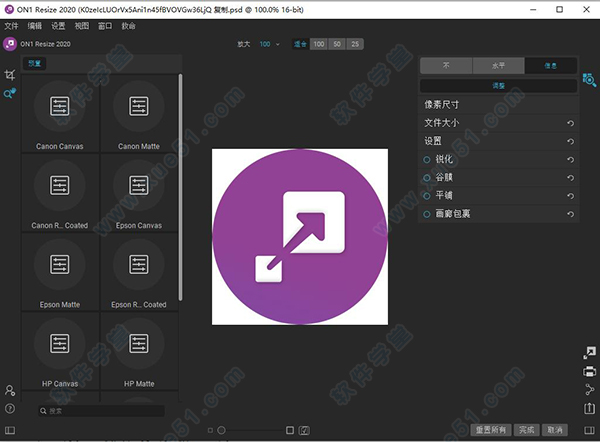The image size is (600, 442).
Task: Open the 窗口 menu
Action: point(105,26)
